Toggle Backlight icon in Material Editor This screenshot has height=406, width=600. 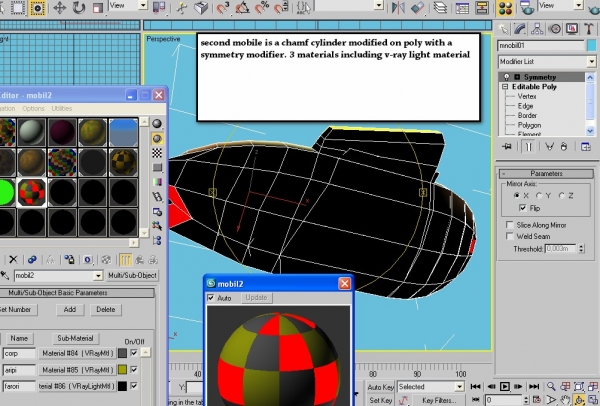tap(157, 139)
